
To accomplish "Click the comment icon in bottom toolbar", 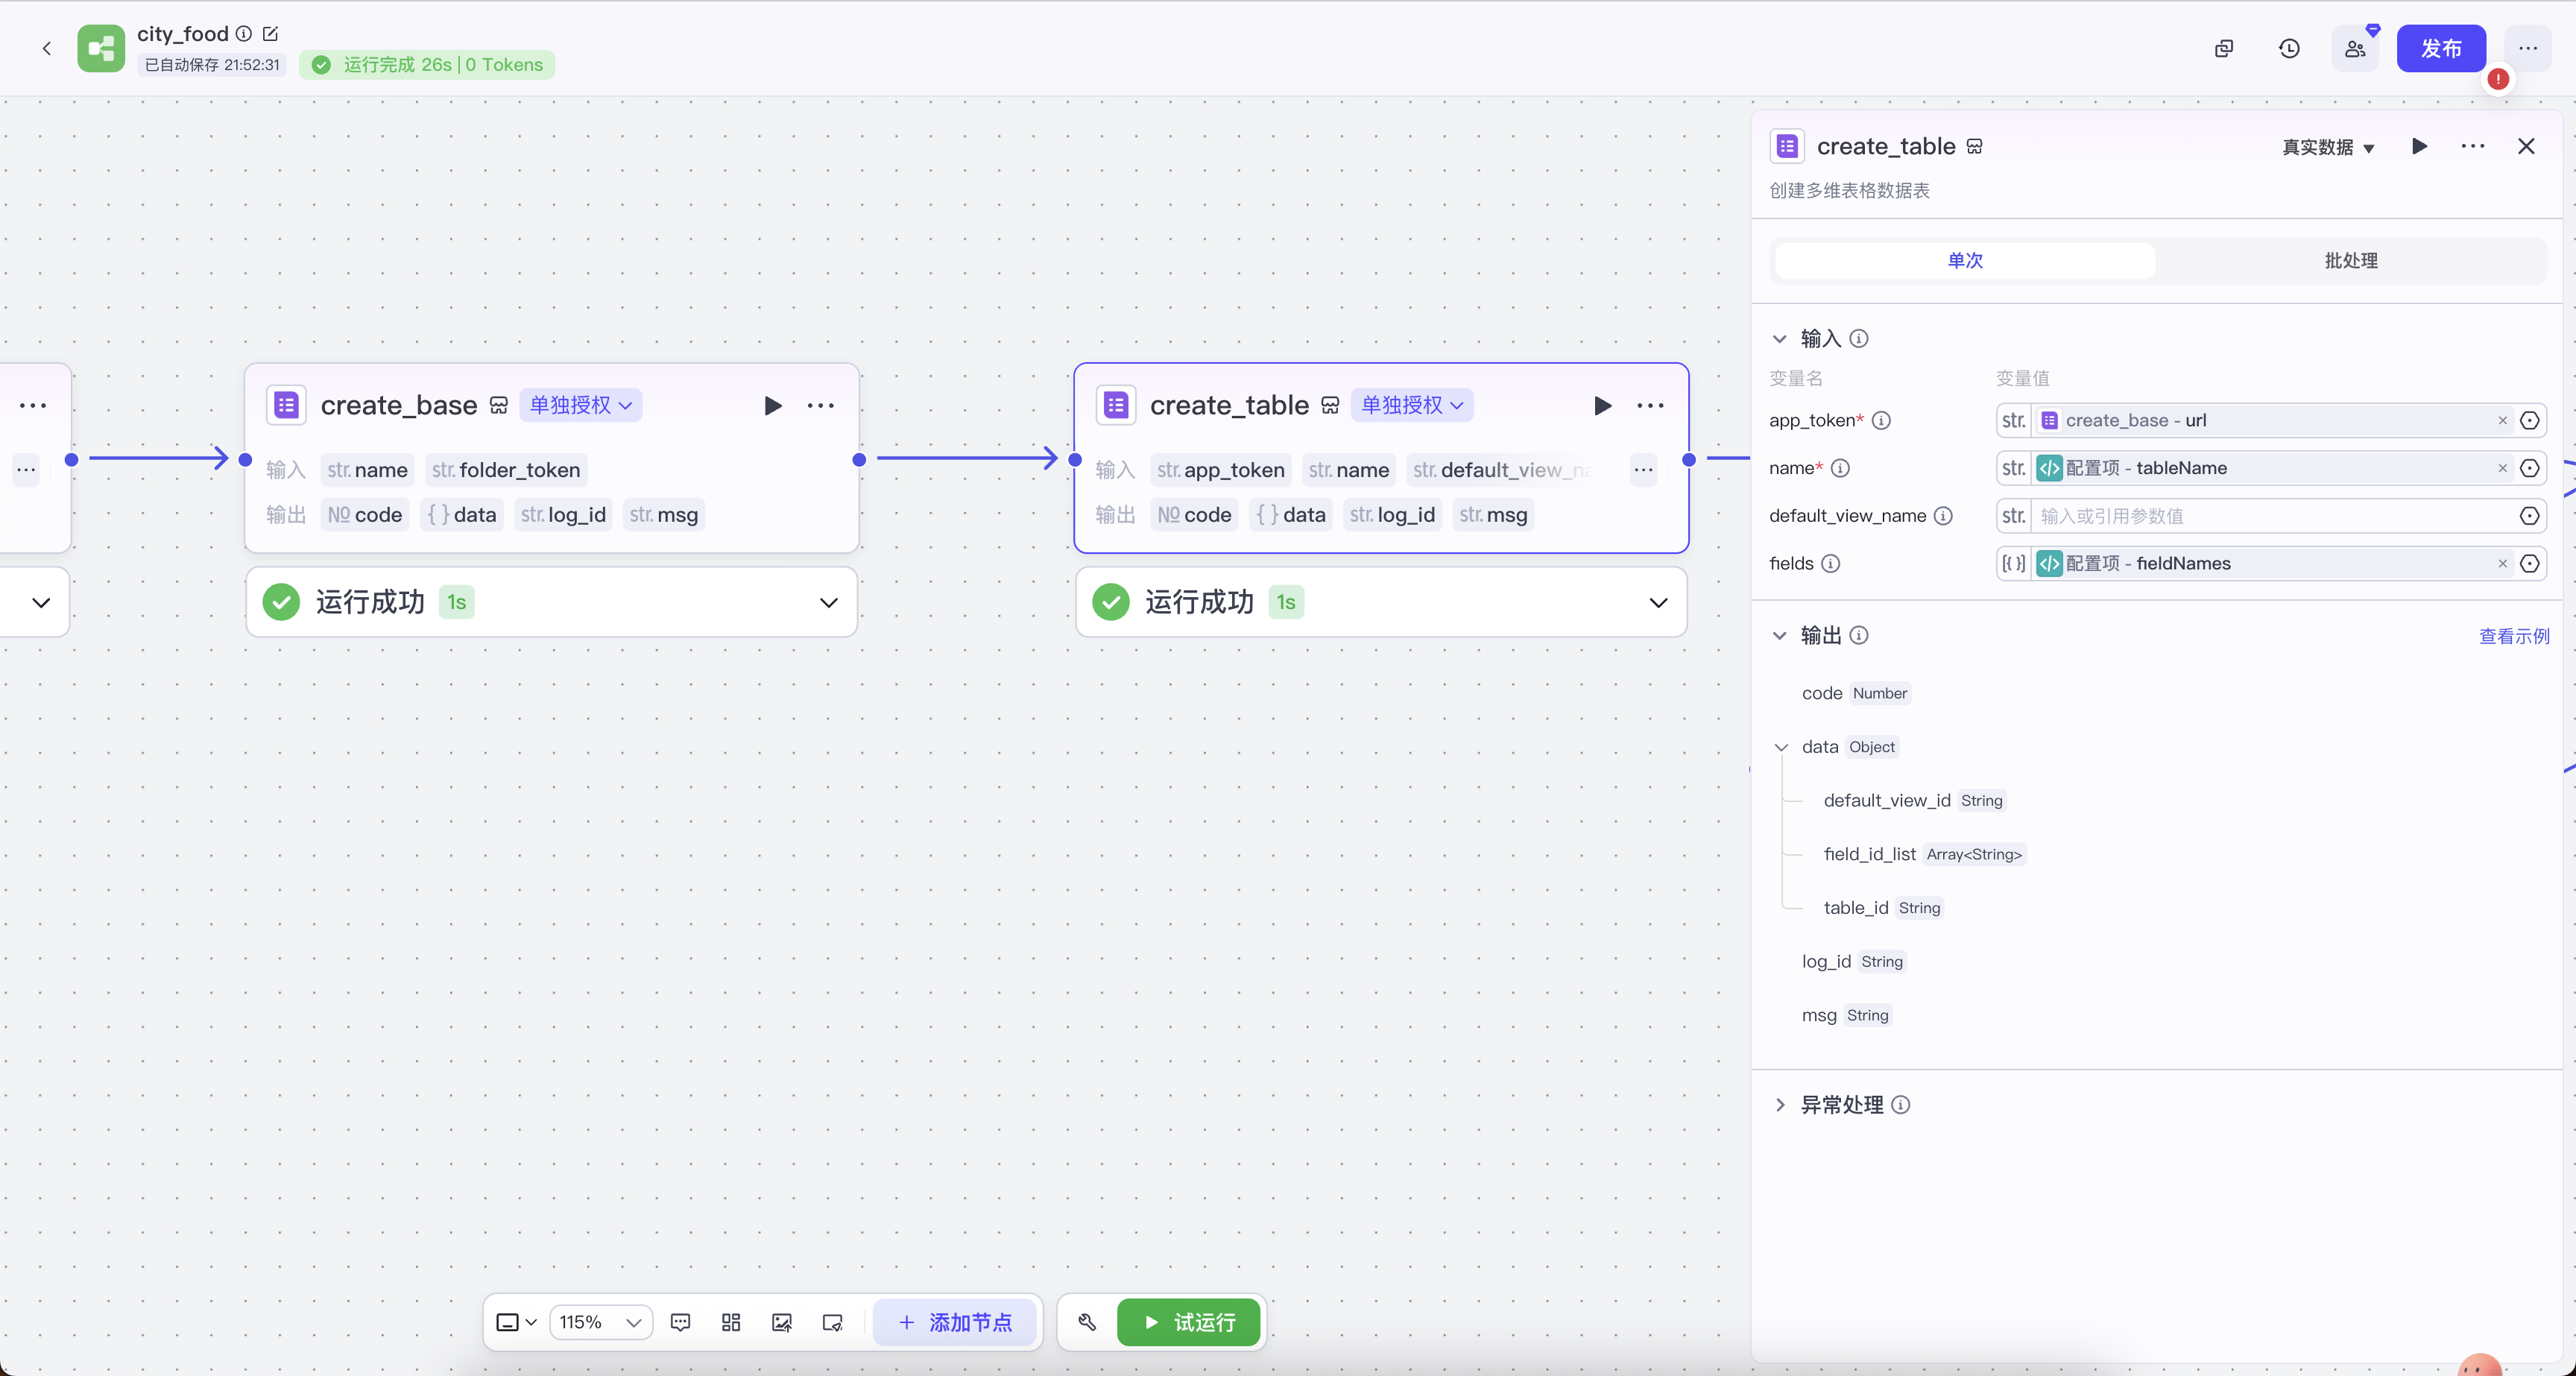I will tap(680, 1322).
